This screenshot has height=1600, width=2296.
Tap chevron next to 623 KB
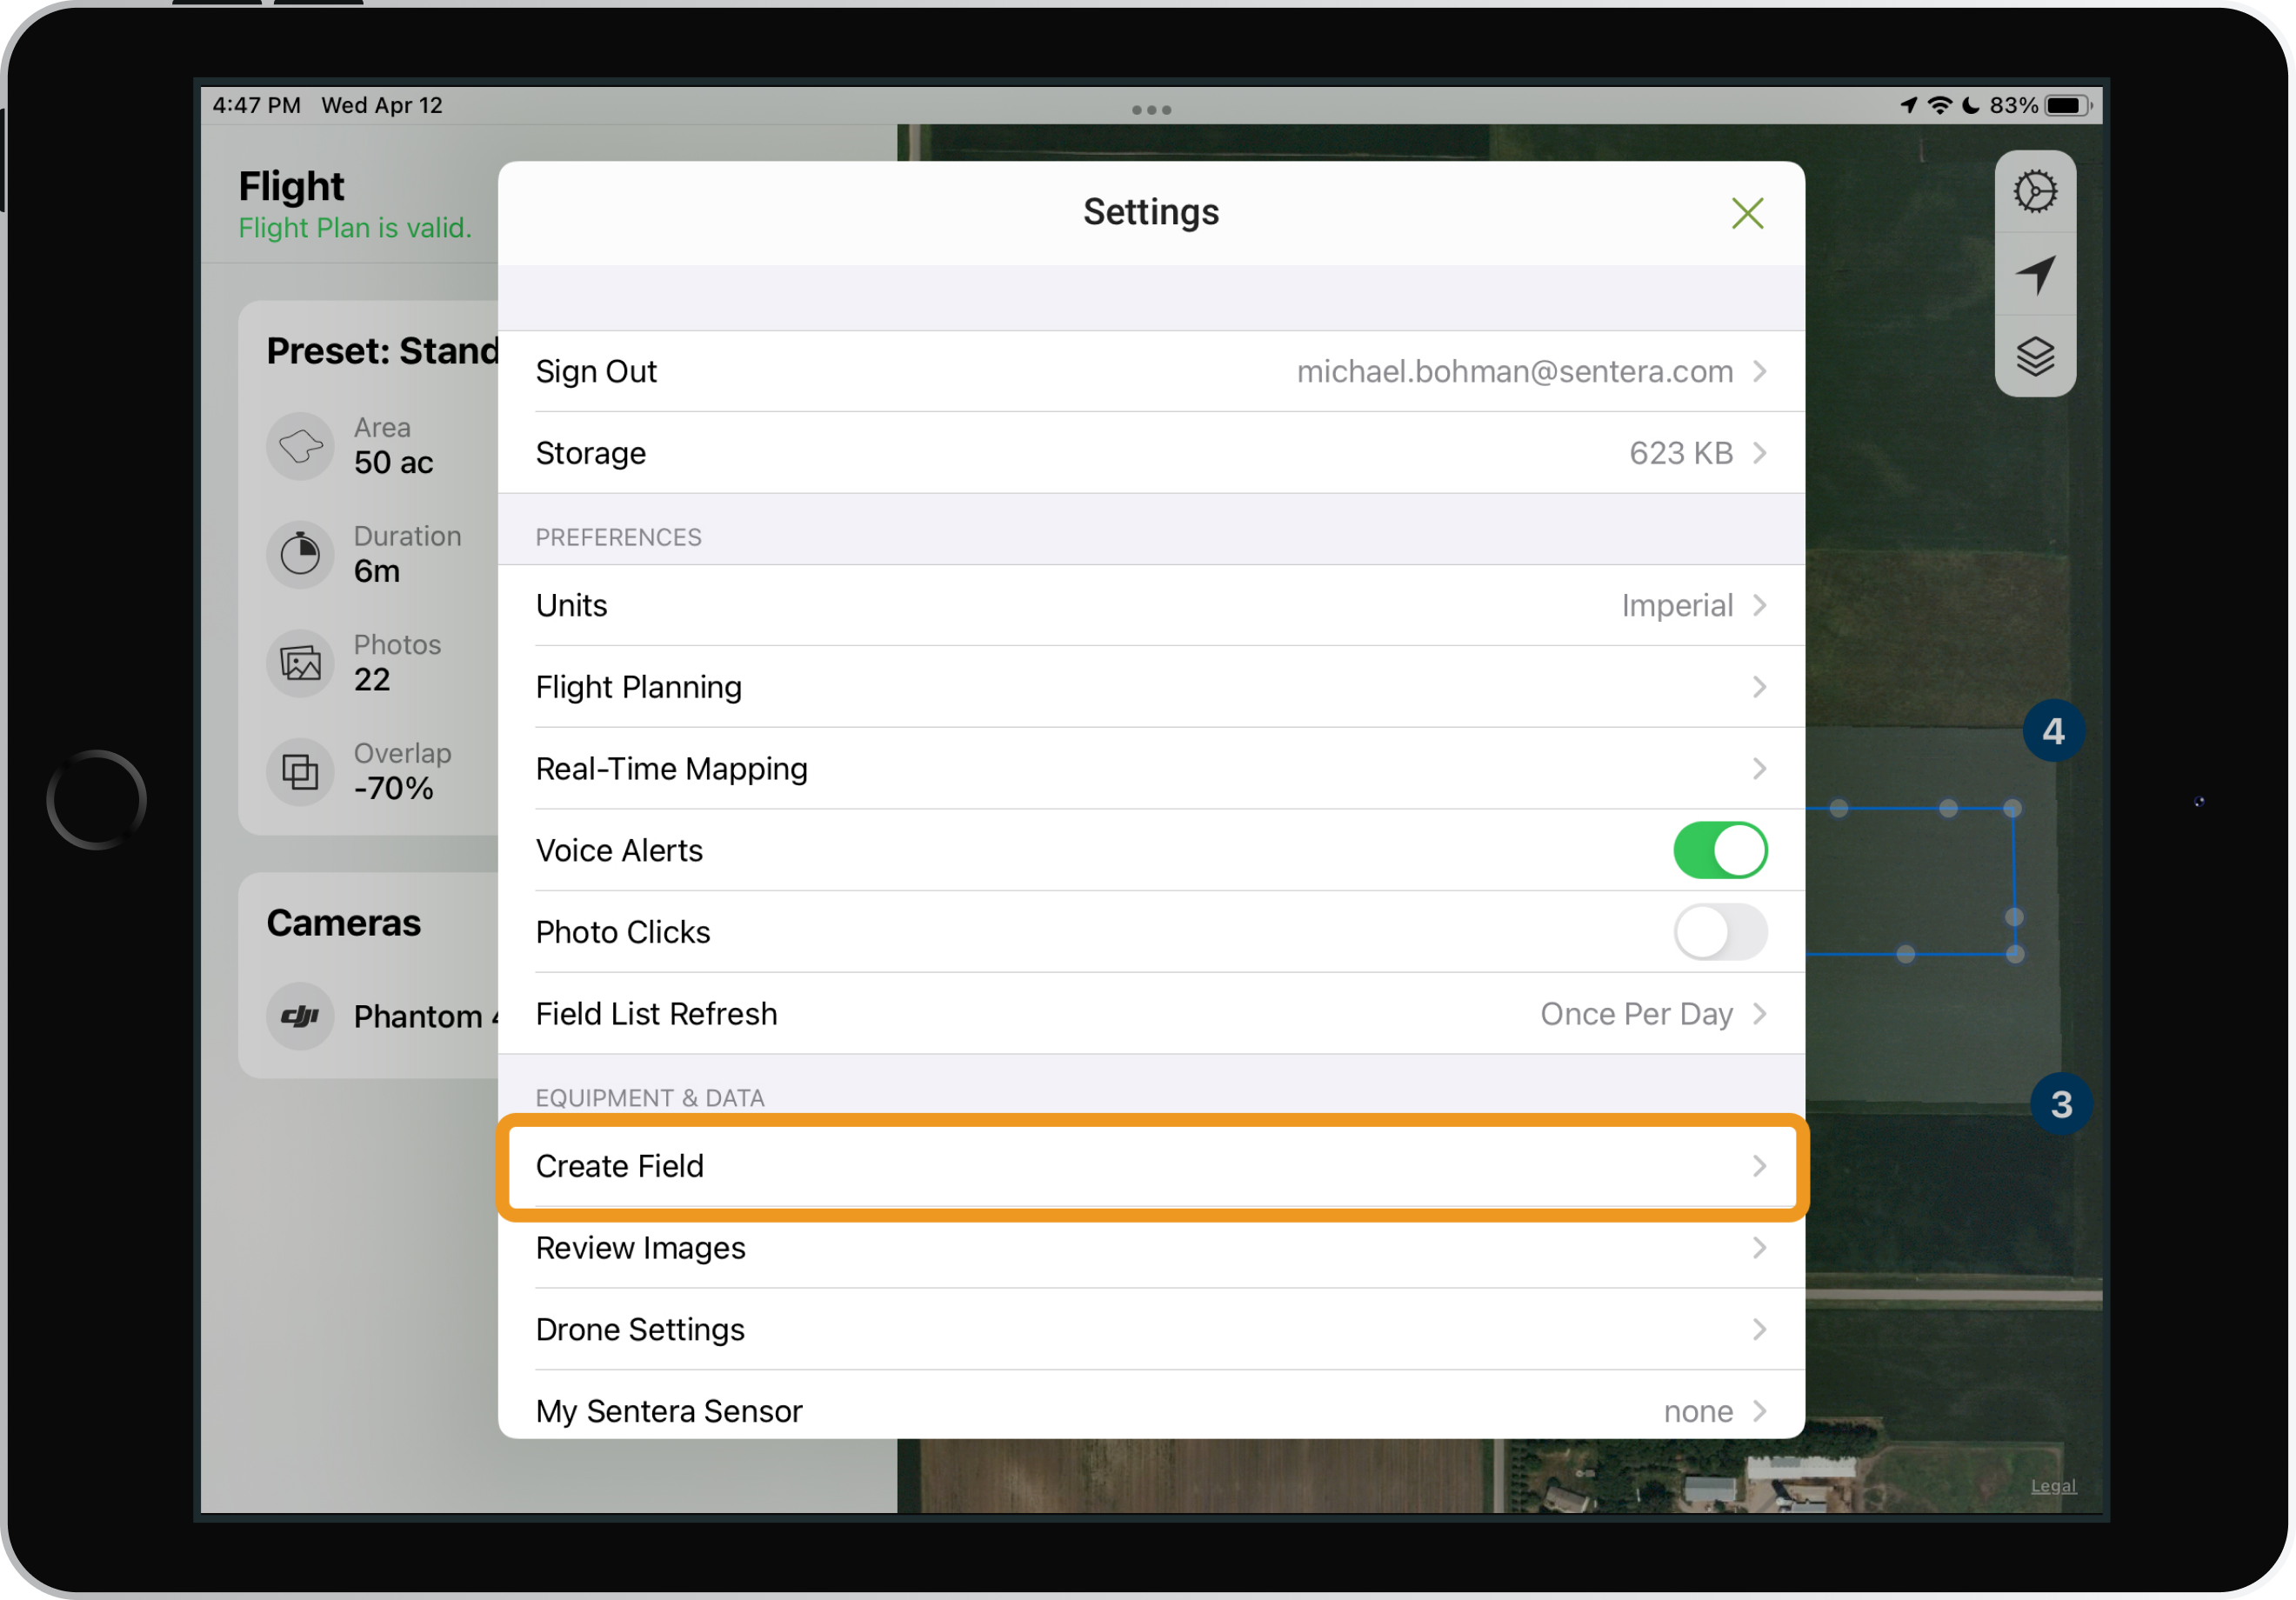click(x=1760, y=453)
